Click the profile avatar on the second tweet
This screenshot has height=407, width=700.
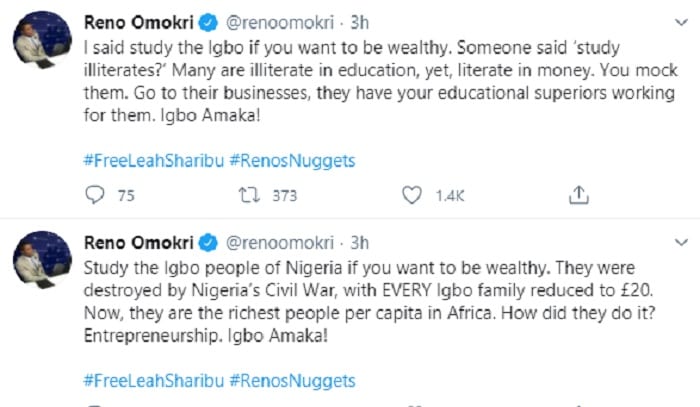coord(41,264)
